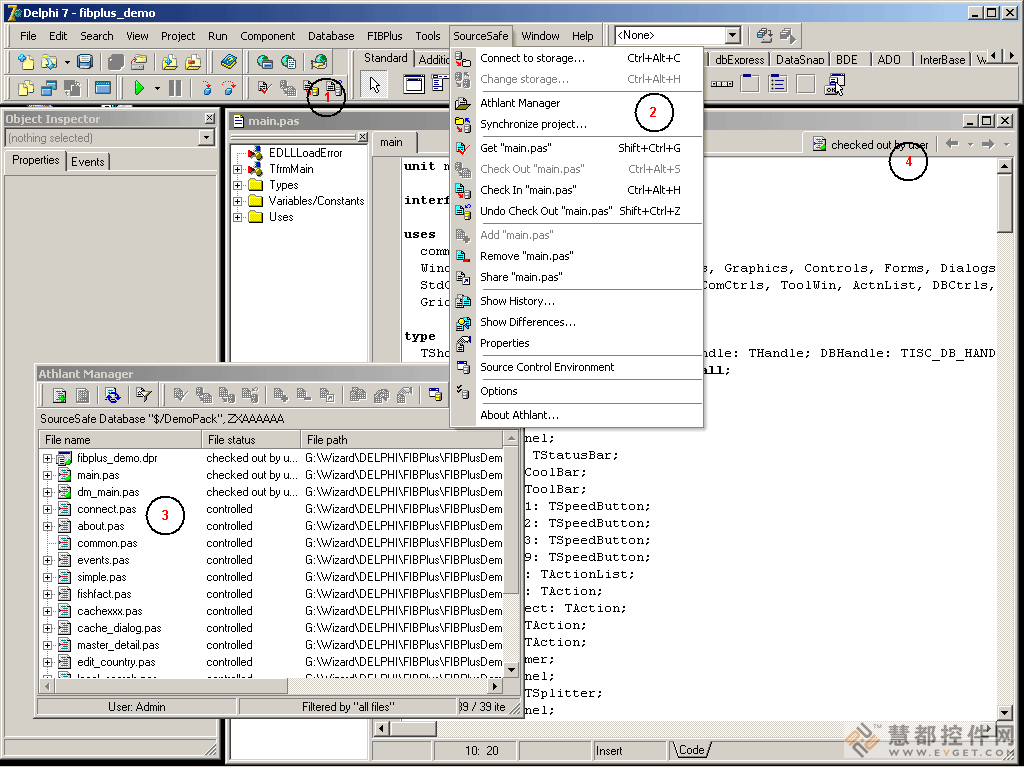1024x768 pixels.
Task: Click the back navigation arrow in editor
Action: coord(952,144)
